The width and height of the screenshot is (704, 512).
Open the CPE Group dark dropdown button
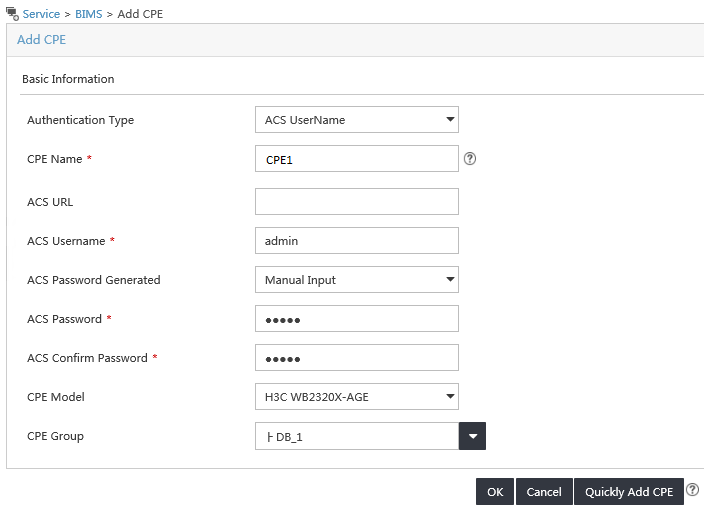point(472,436)
